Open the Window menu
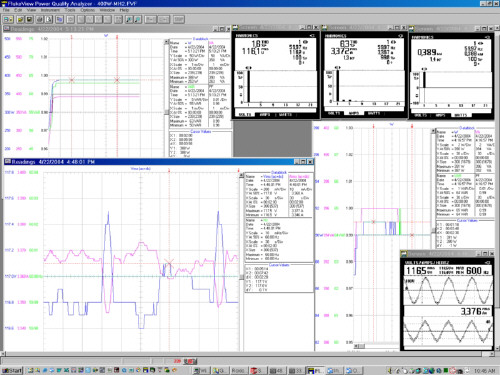The height and width of the screenshot is (375, 500). pos(107,10)
